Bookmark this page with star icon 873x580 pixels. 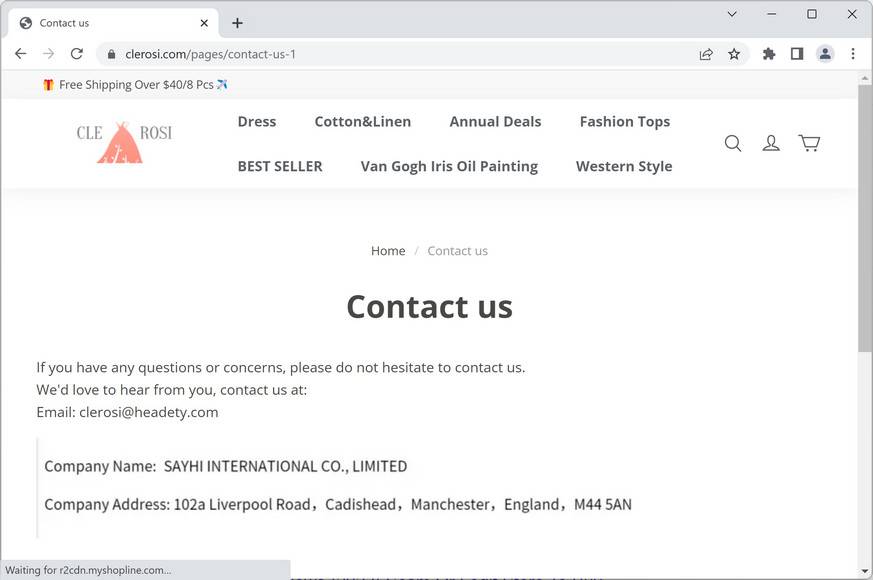[x=734, y=54]
